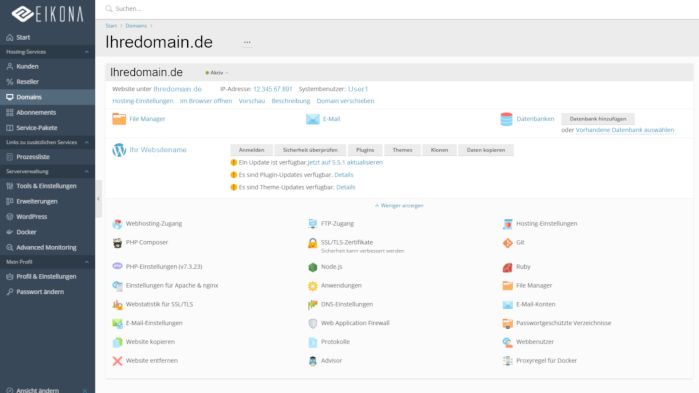The width and height of the screenshot is (699, 393).
Task: Open the PHP Composer icon
Action: (x=117, y=243)
